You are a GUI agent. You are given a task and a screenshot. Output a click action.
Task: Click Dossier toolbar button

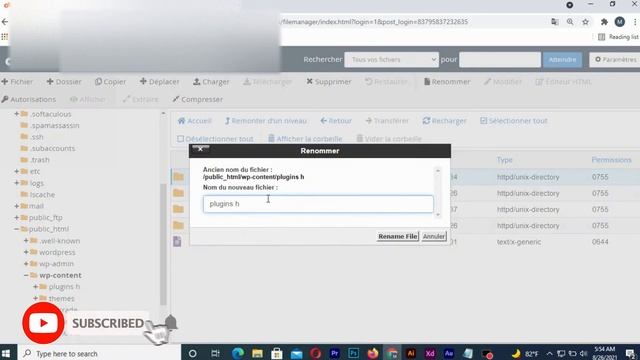pos(64,82)
